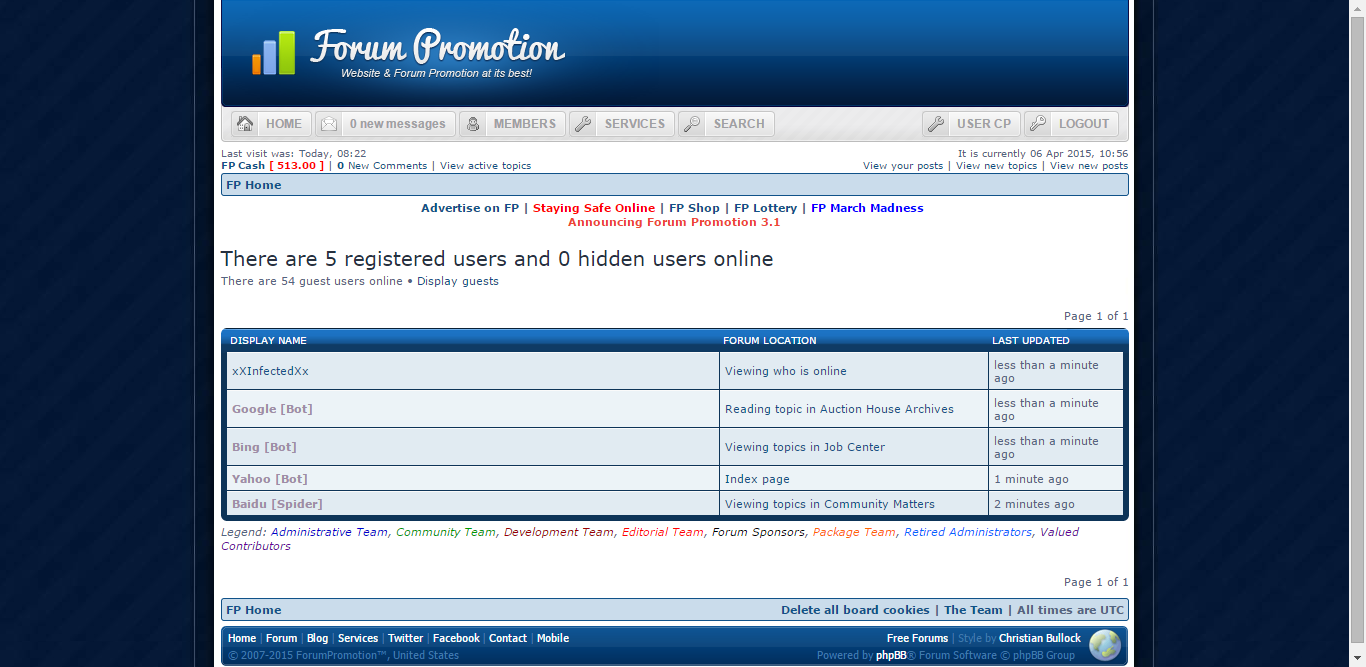
Task: Click the key icon beside LOGOUT
Action: (x=1038, y=124)
